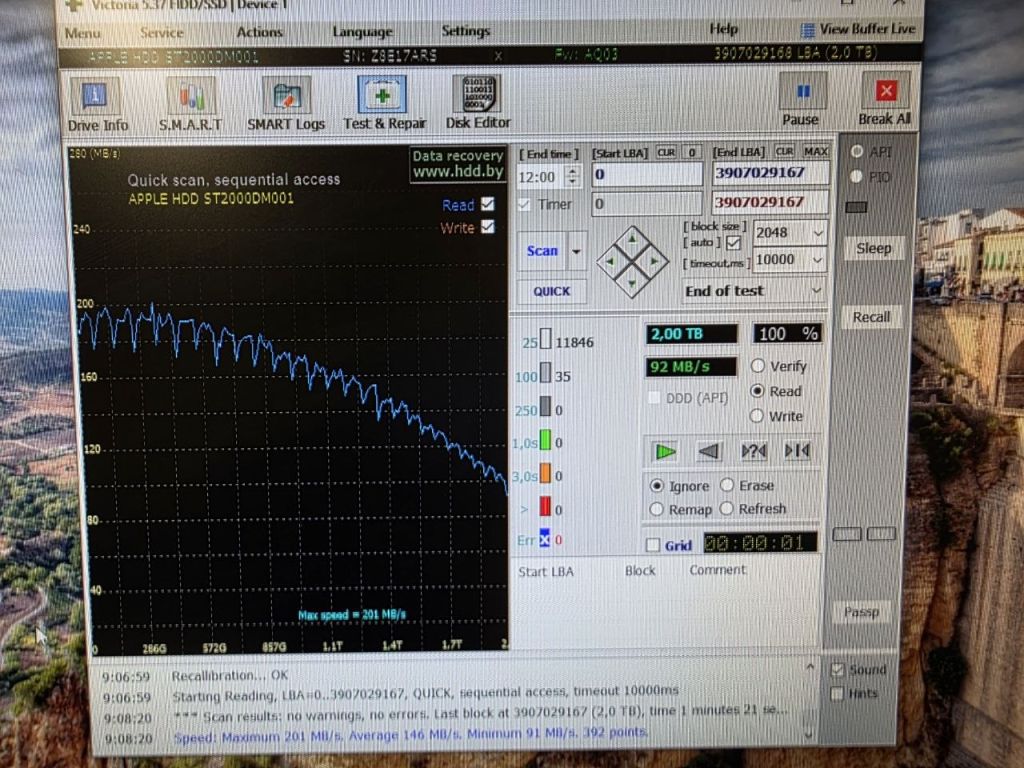The height and width of the screenshot is (768, 1024).
Task: Click the Sleep button
Action: click(873, 248)
